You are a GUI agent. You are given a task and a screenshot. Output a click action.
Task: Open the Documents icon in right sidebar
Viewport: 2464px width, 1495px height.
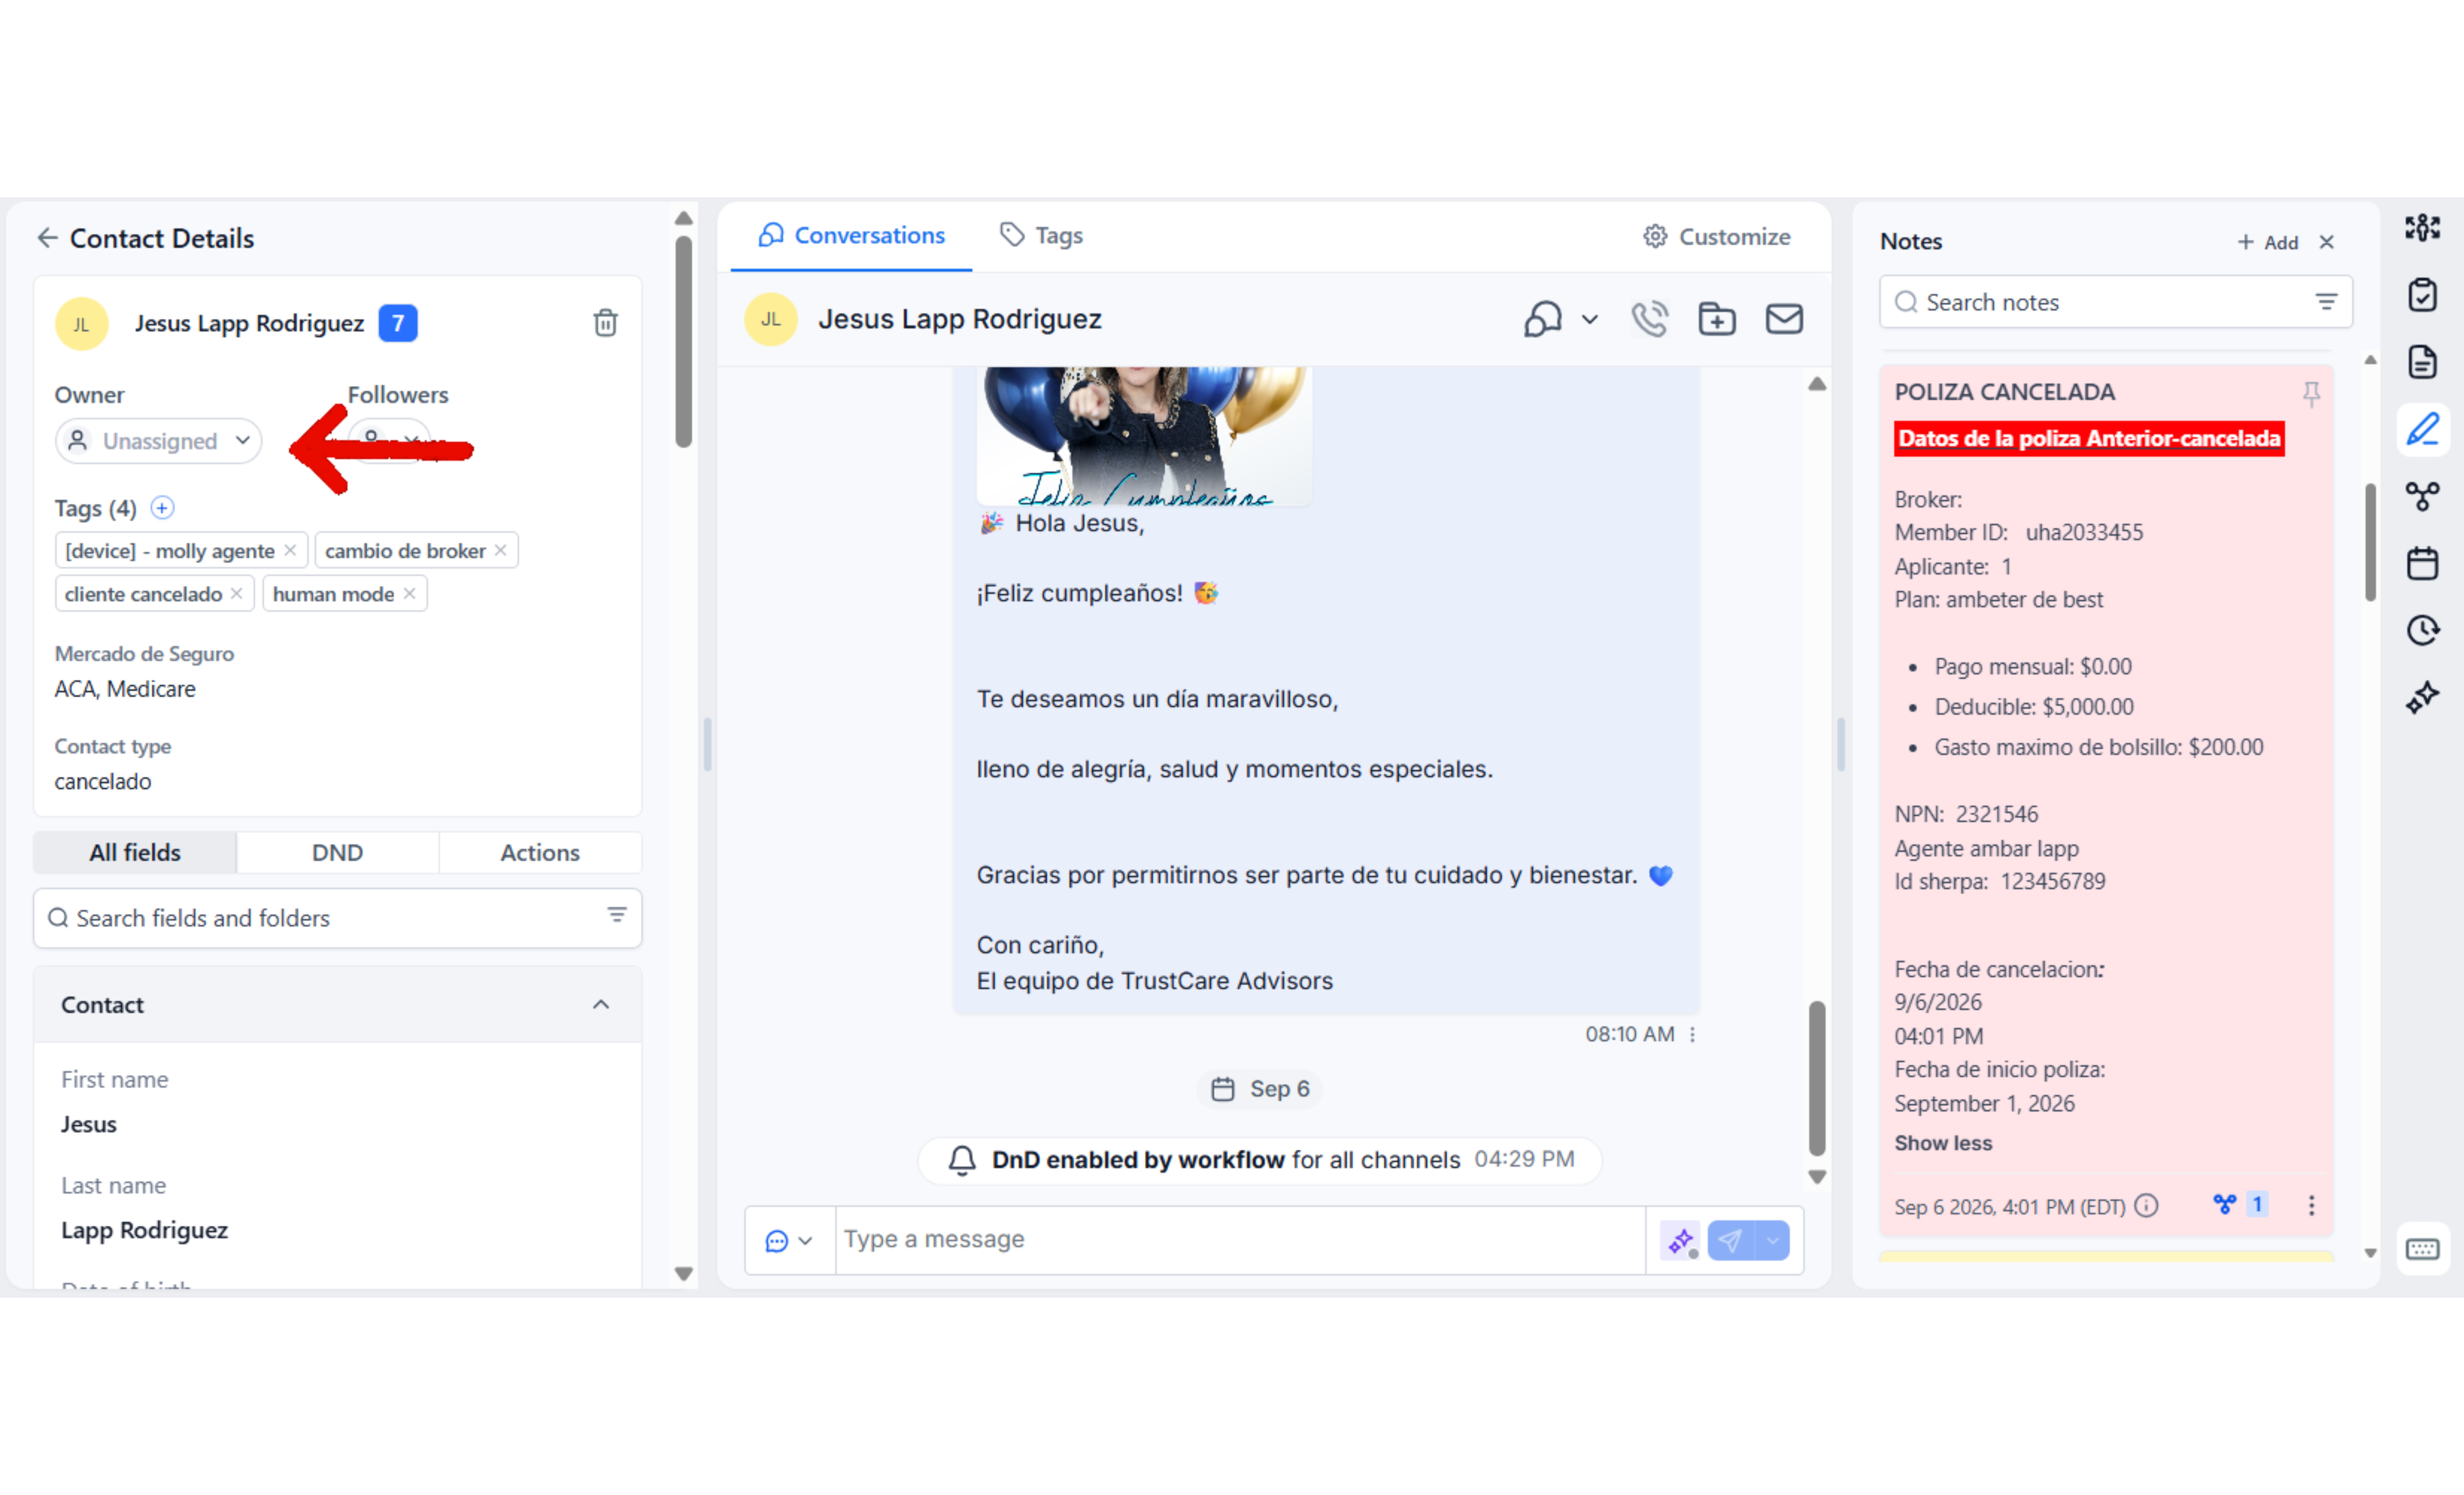2423,362
